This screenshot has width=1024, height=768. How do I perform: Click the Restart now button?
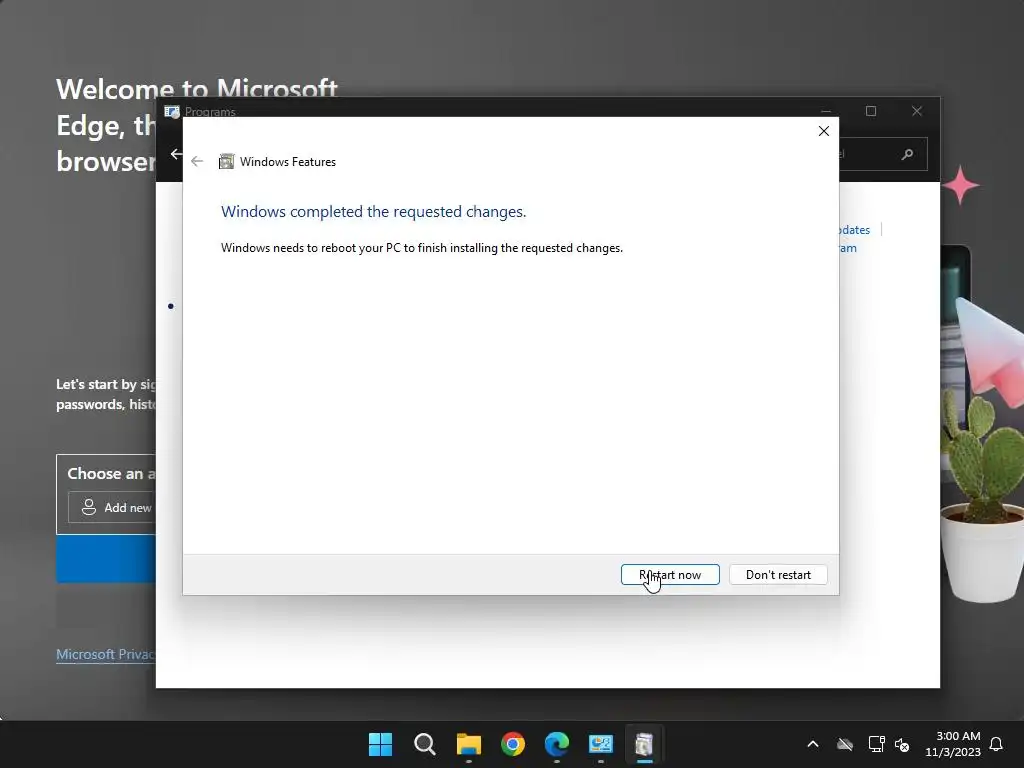click(x=670, y=575)
